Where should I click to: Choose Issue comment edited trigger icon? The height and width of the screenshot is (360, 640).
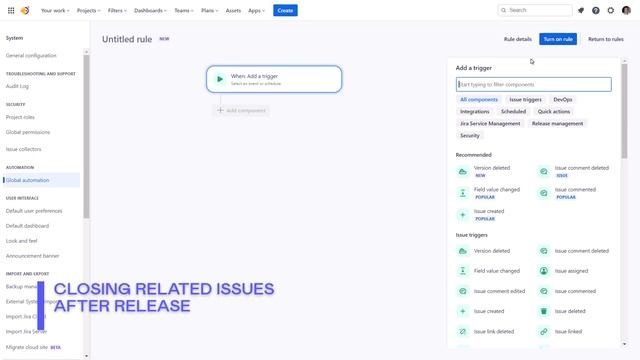pos(462,291)
